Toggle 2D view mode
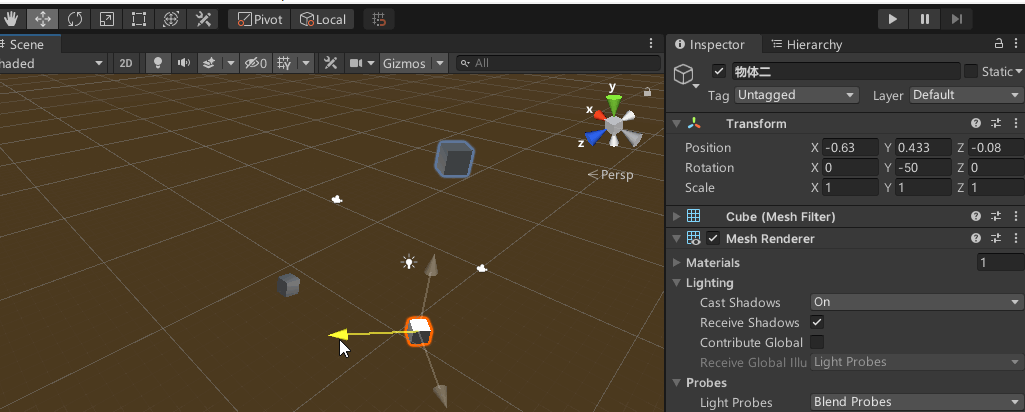Viewport: 1025px width, 412px height. point(126,63)
